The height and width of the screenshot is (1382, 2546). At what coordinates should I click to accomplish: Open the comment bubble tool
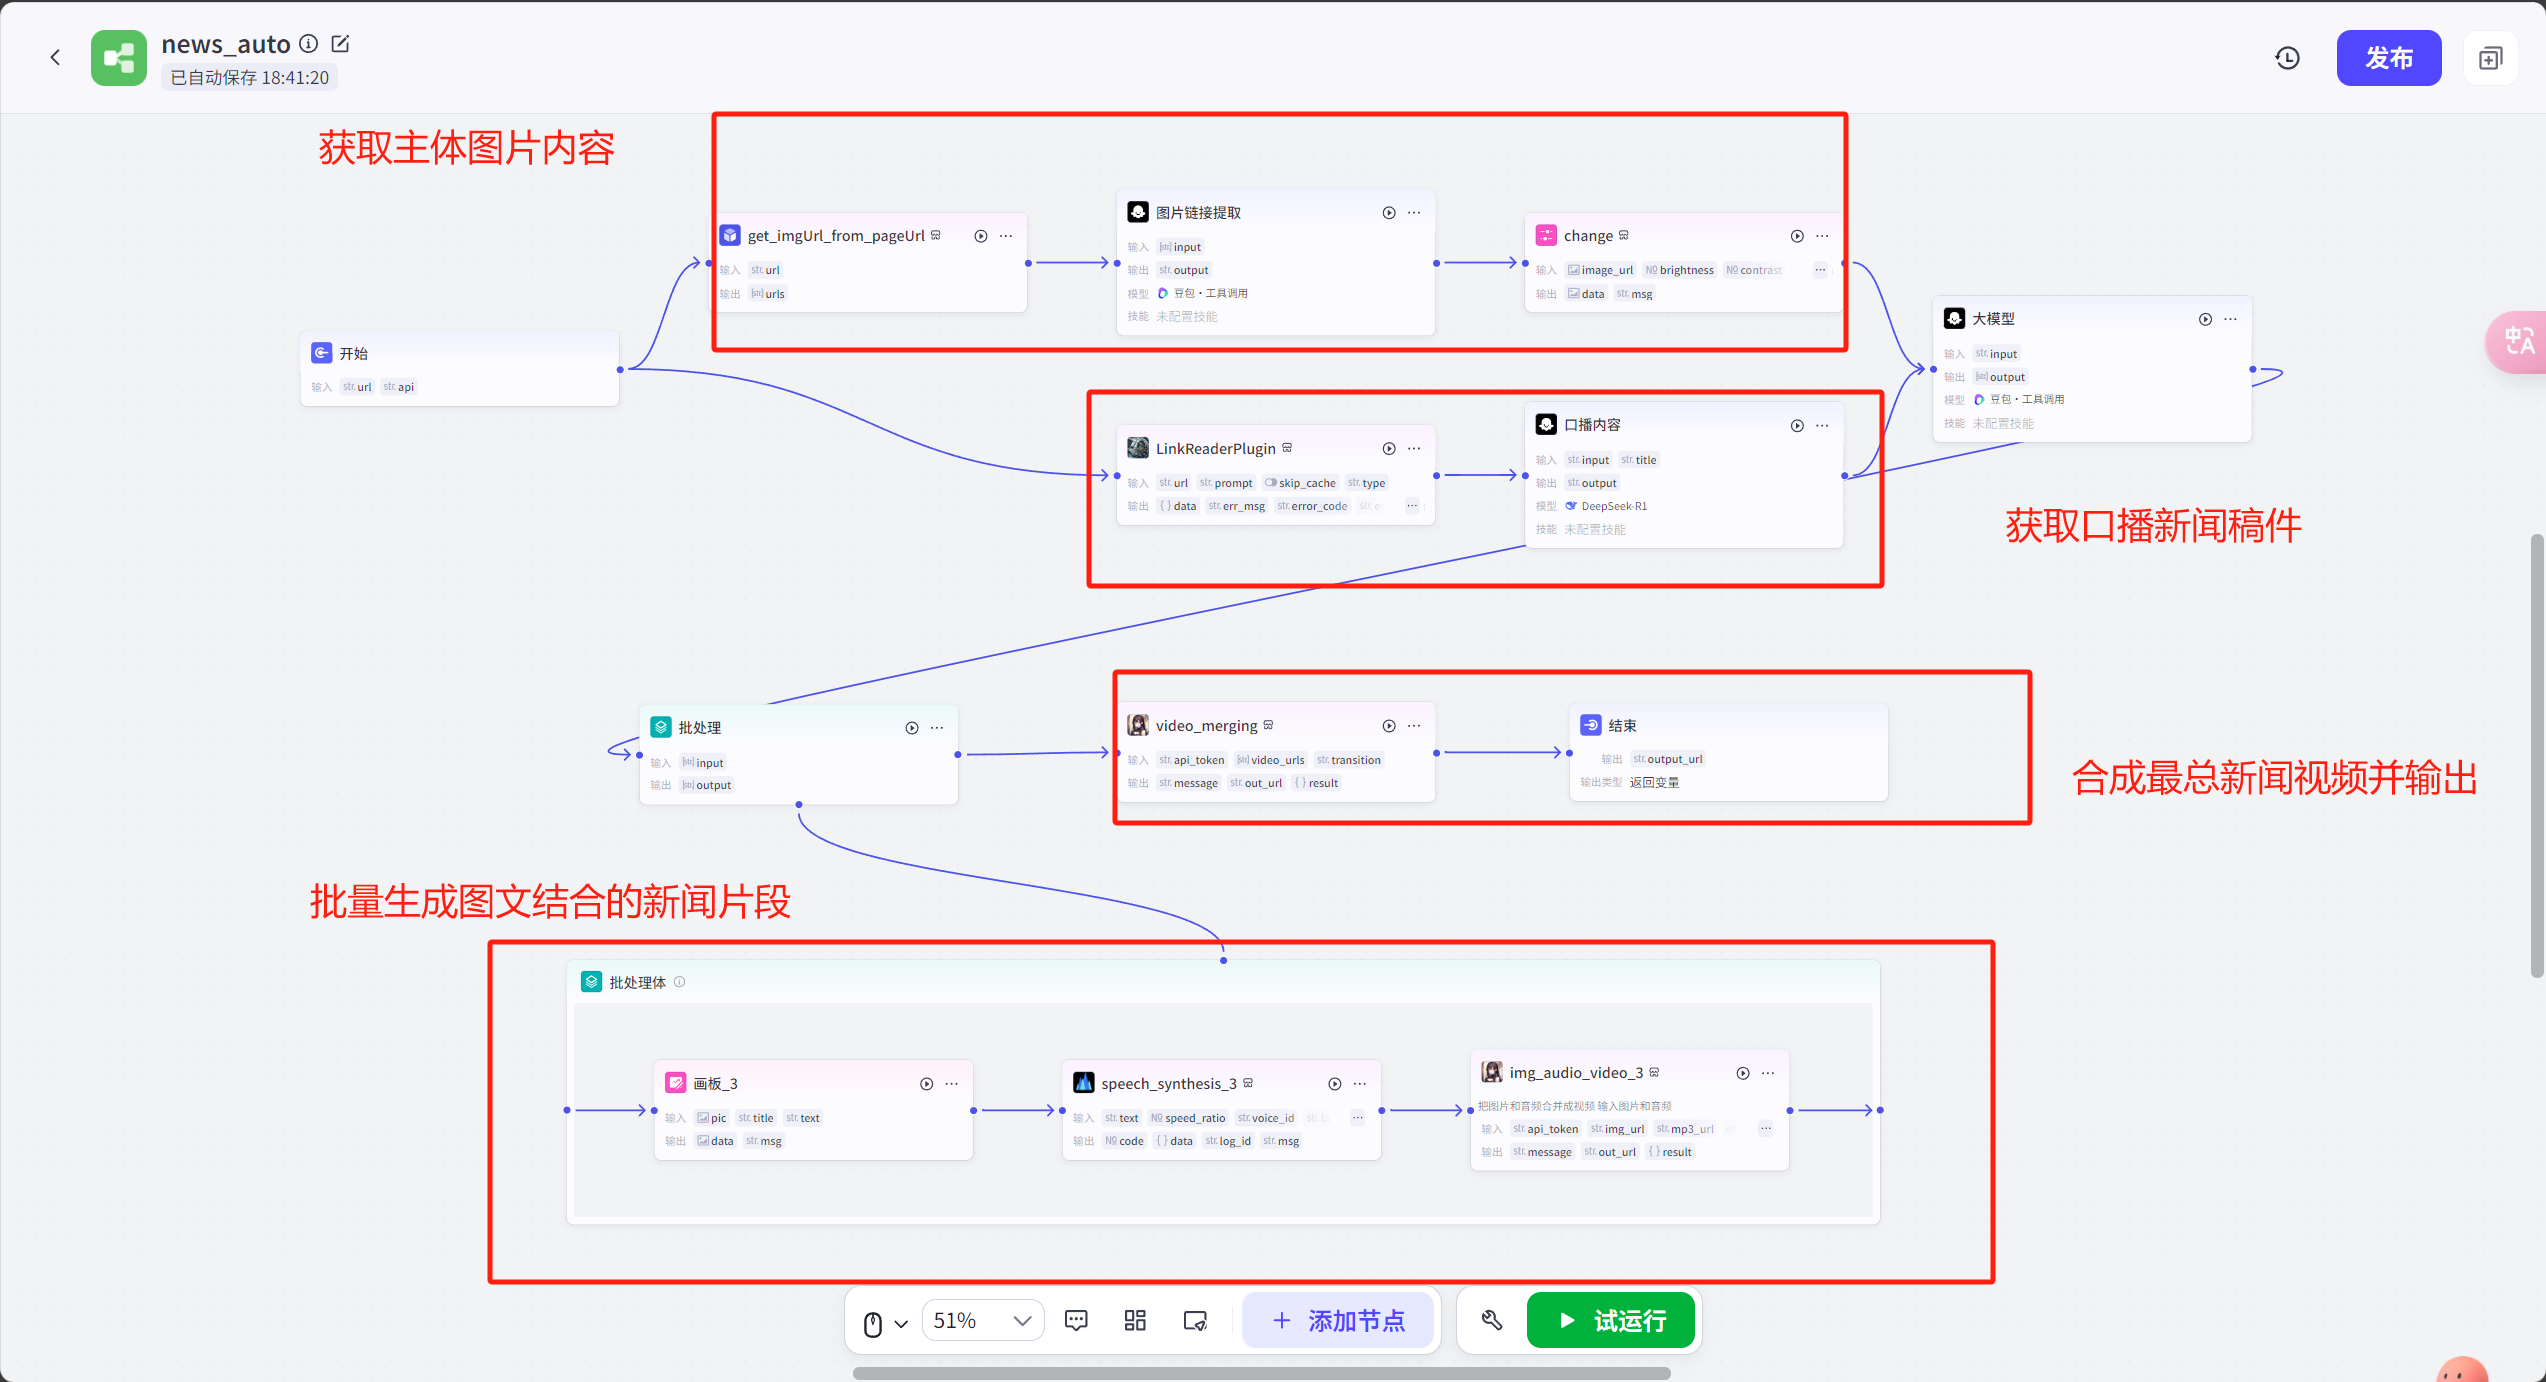(x=1076, y=1320)
